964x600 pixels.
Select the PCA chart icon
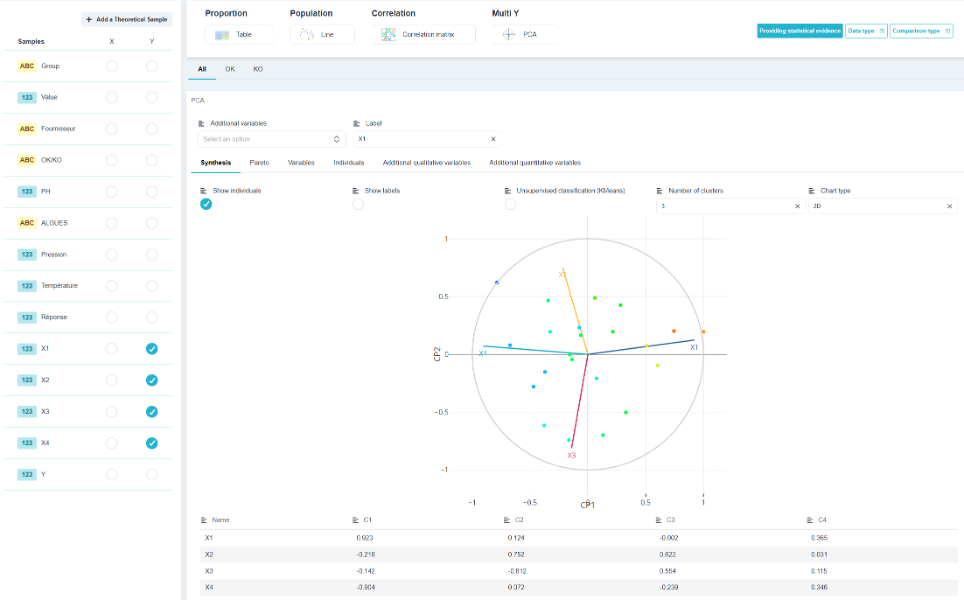click(x=509, y=34)
